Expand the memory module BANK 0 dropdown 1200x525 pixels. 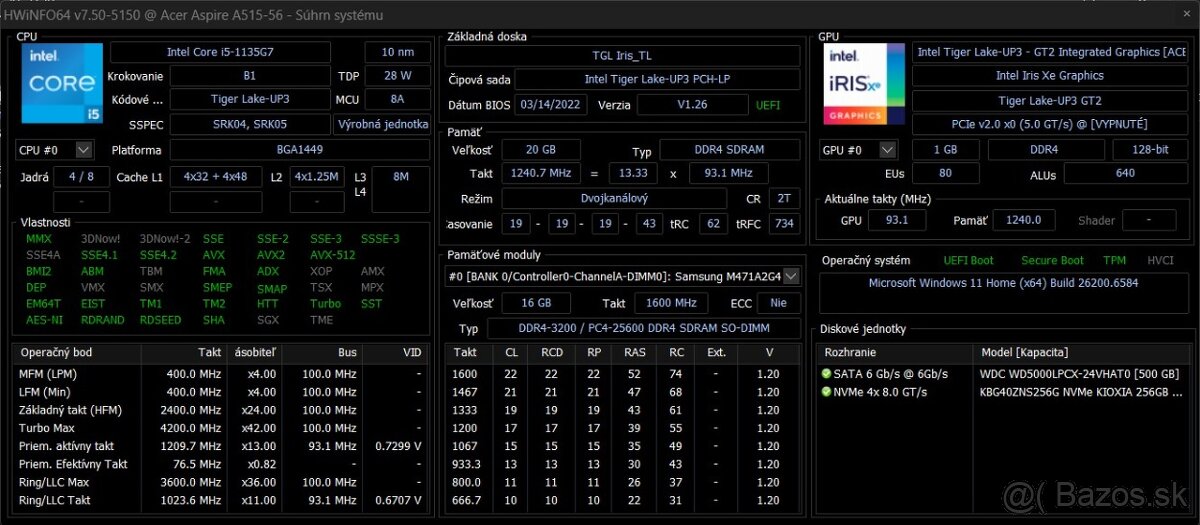pyautogui.click(x=791, y=276)
